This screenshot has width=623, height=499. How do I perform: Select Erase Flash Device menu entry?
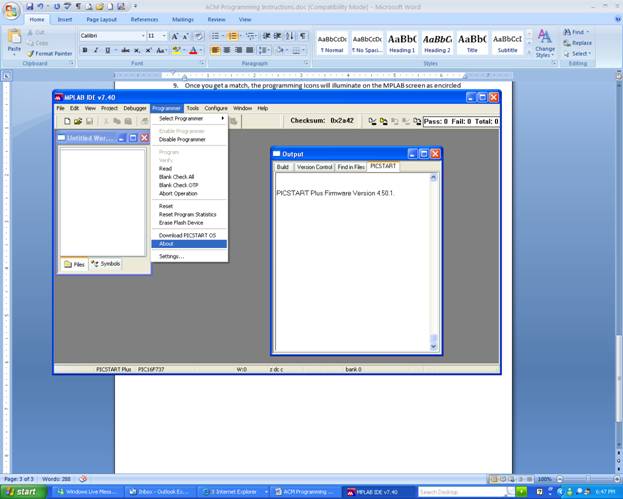tap(189, 223)
